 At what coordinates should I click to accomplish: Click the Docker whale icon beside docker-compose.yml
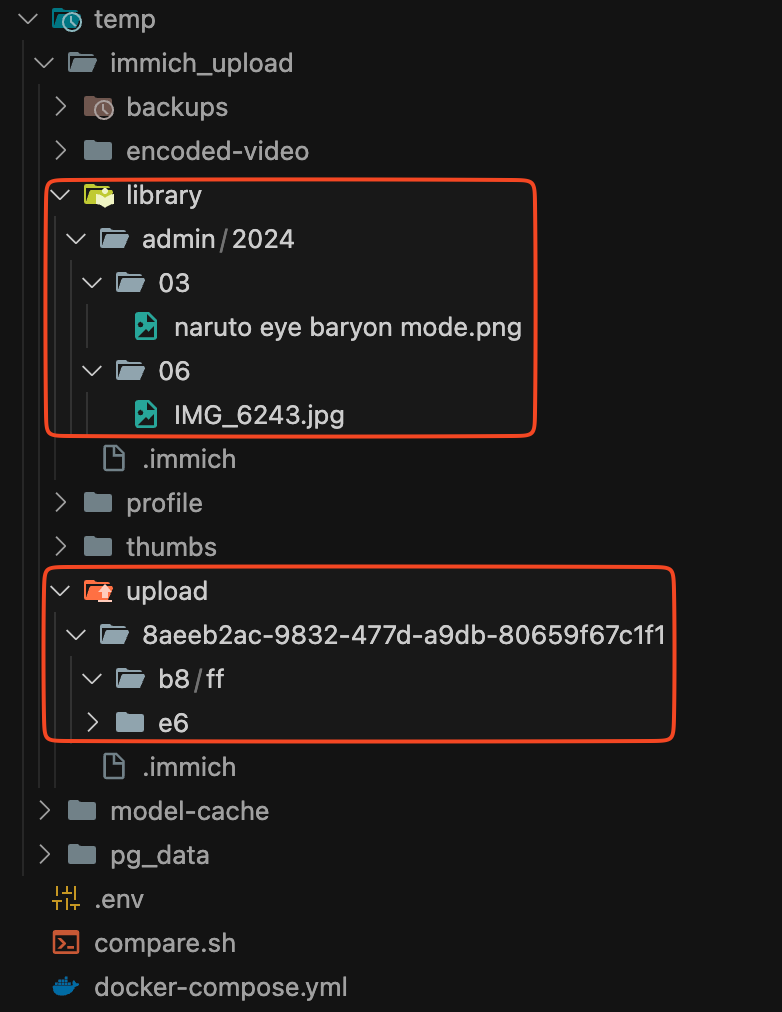(65, 987)
